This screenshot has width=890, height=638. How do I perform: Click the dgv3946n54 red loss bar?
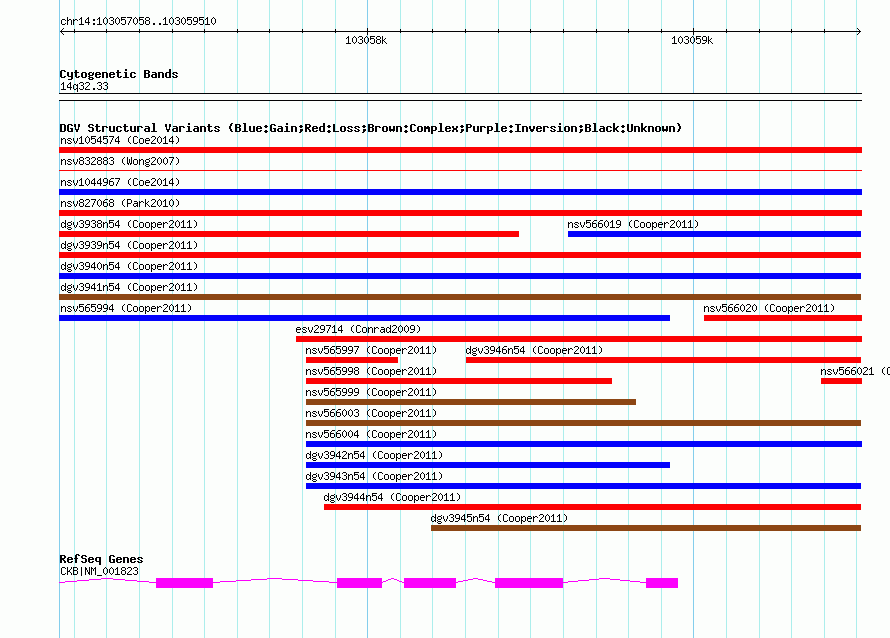(x=664, y=360)
